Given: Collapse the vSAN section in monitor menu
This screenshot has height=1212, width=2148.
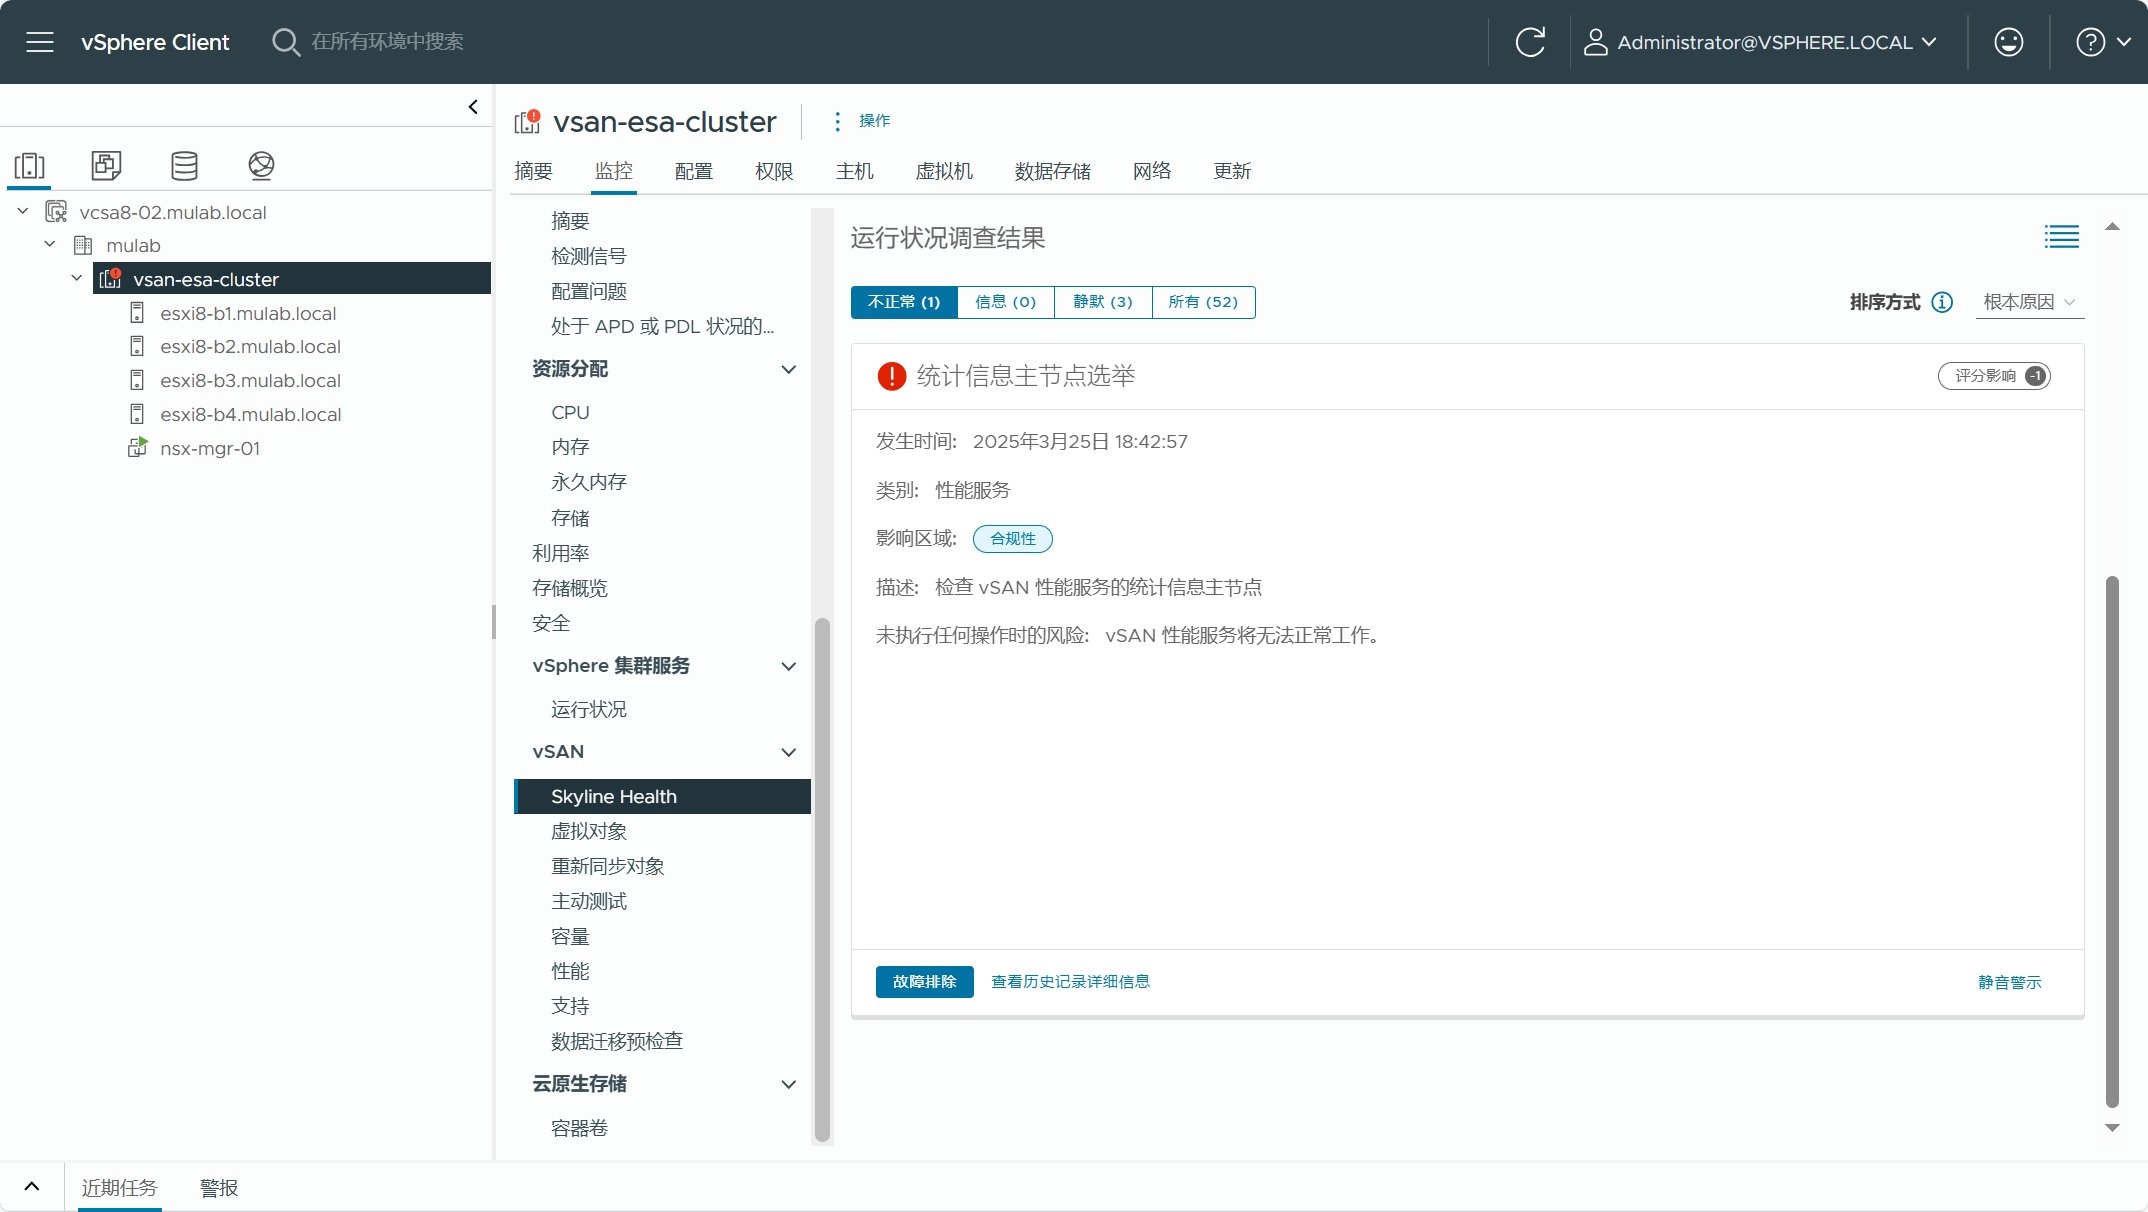Looking at the screenshot, I should click(788, 752).
